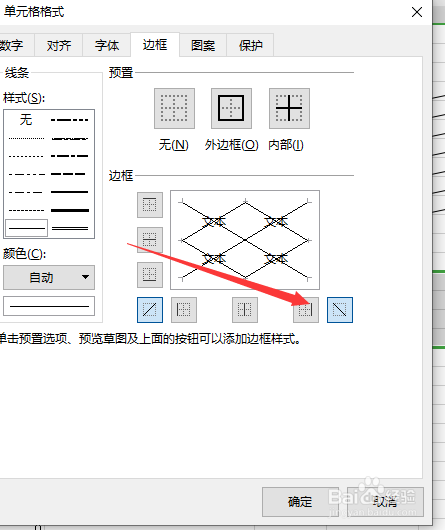Switch to the 保护 tab
This screenshot has height=530, width=445.
click(250, 45)
